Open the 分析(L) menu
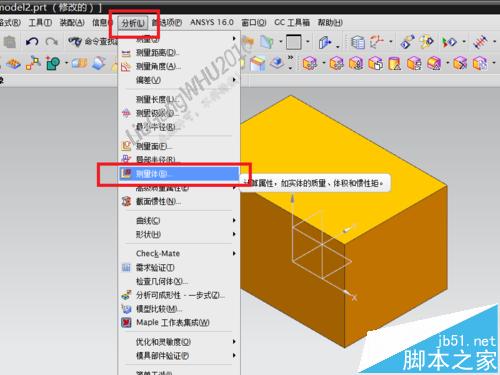This screenshot has height=375, width=500. click(133, 23)
